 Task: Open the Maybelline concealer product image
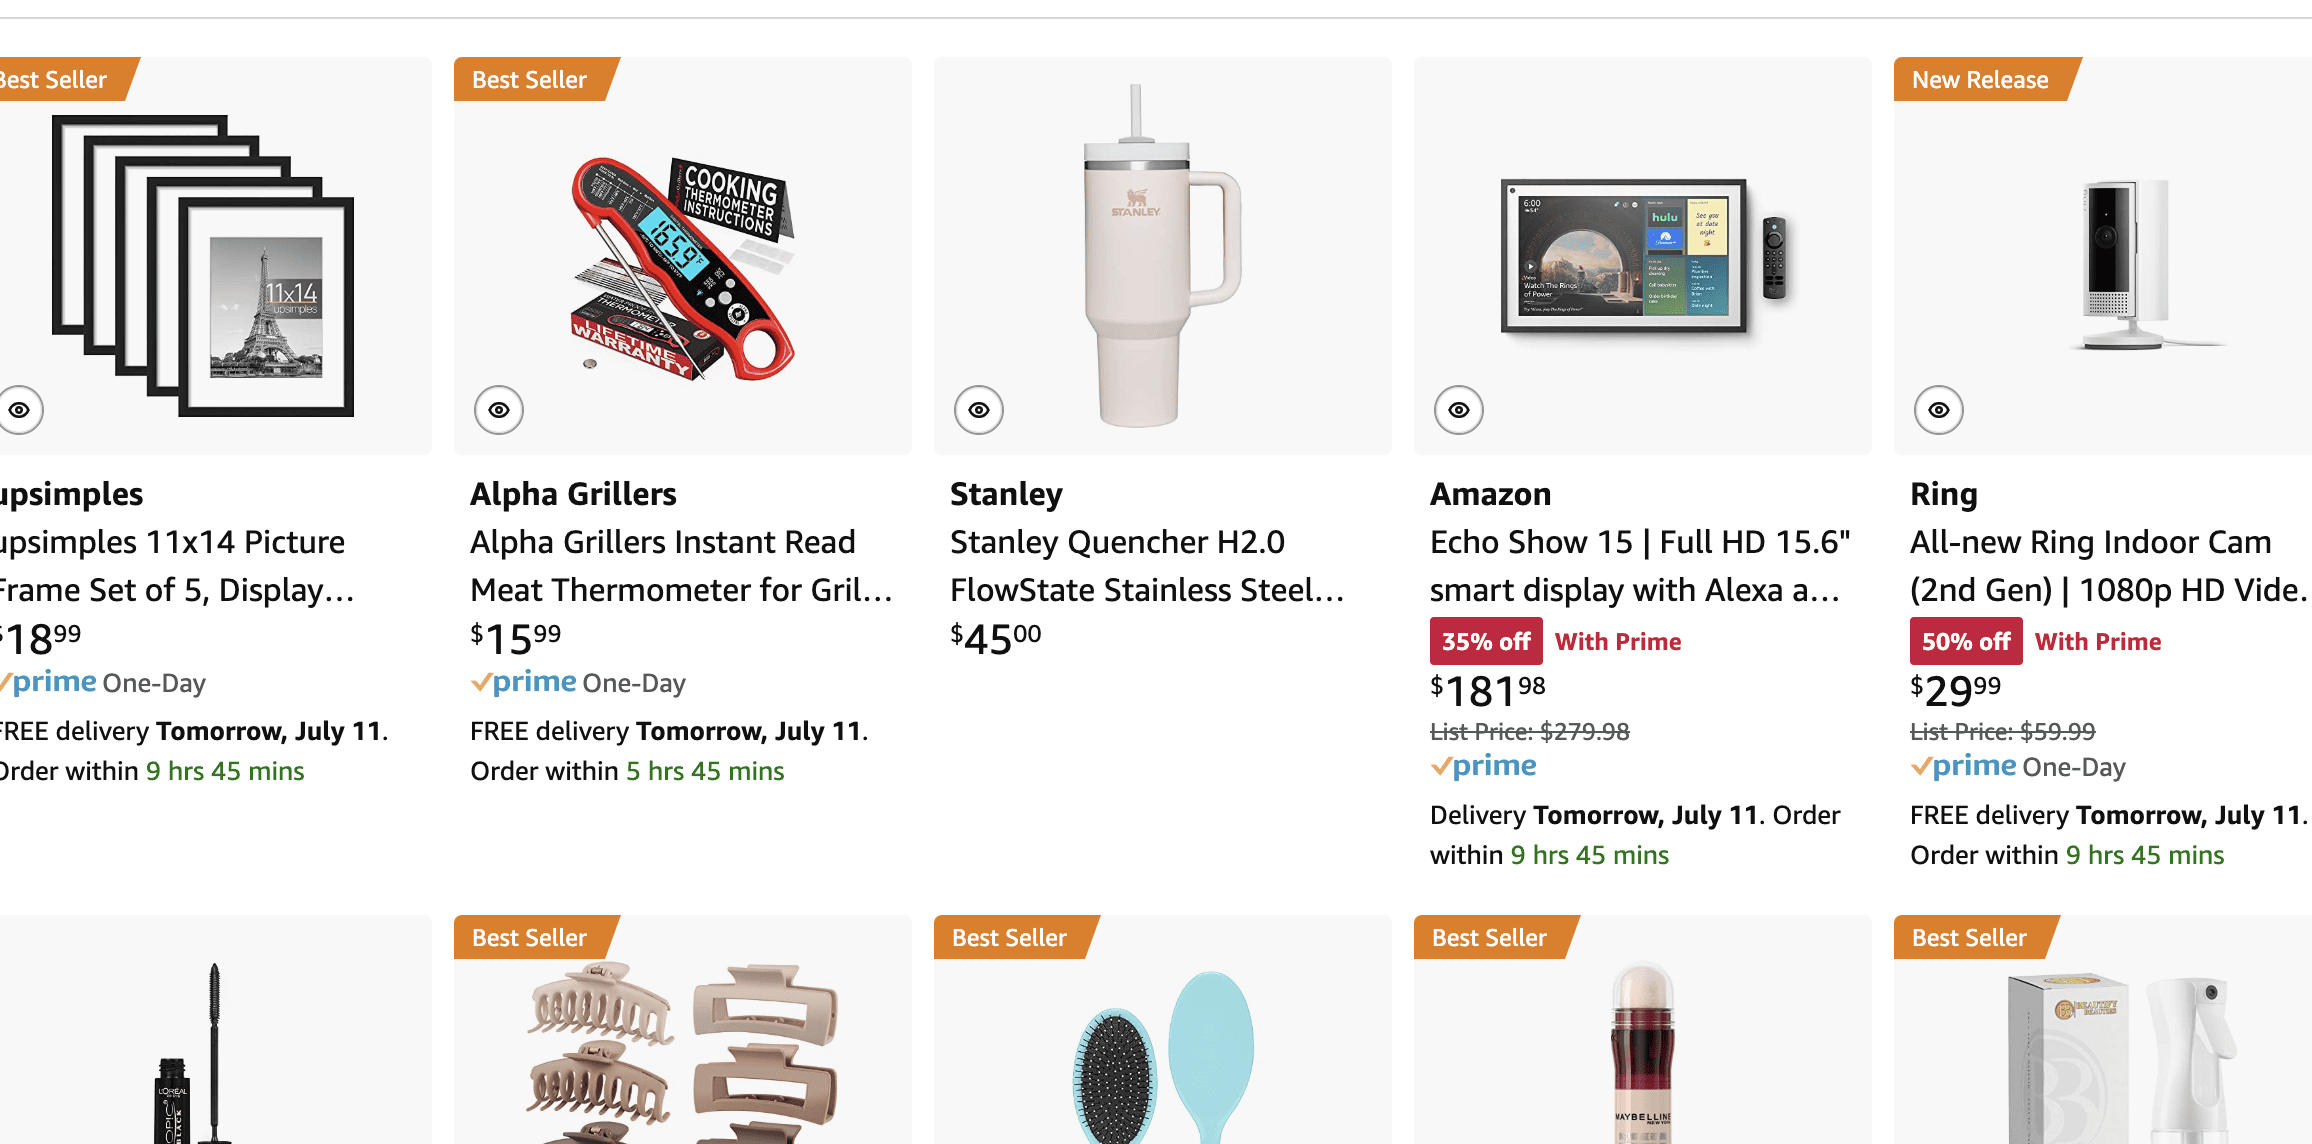(1642, 1055)
